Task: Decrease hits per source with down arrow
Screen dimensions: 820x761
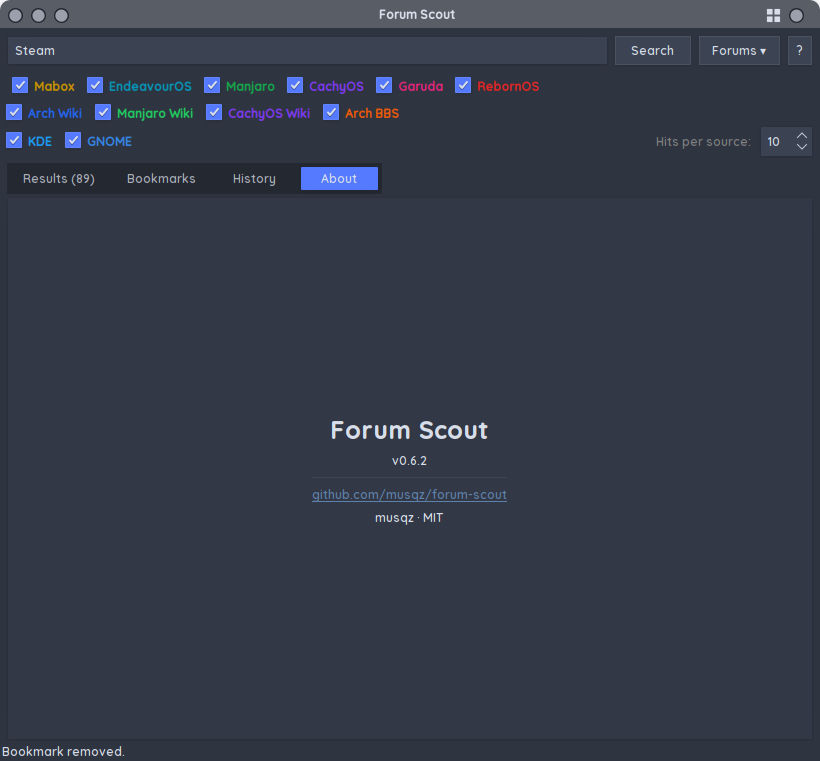Action: click(801, 147)
